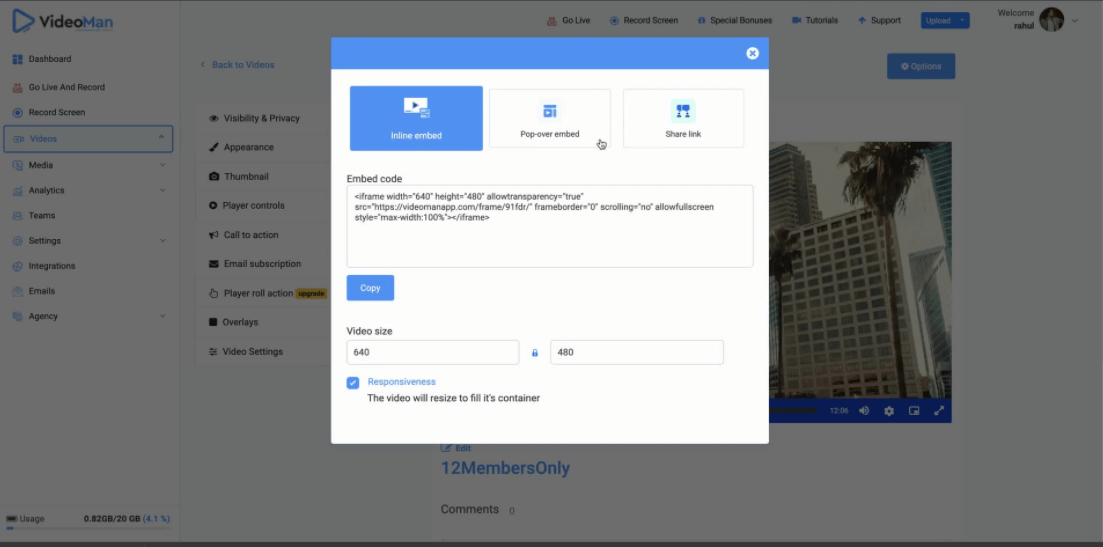The width and height of the screenshot is (1103, 547).
Task: Click the video width input field
Action: [x=432, y=352]
